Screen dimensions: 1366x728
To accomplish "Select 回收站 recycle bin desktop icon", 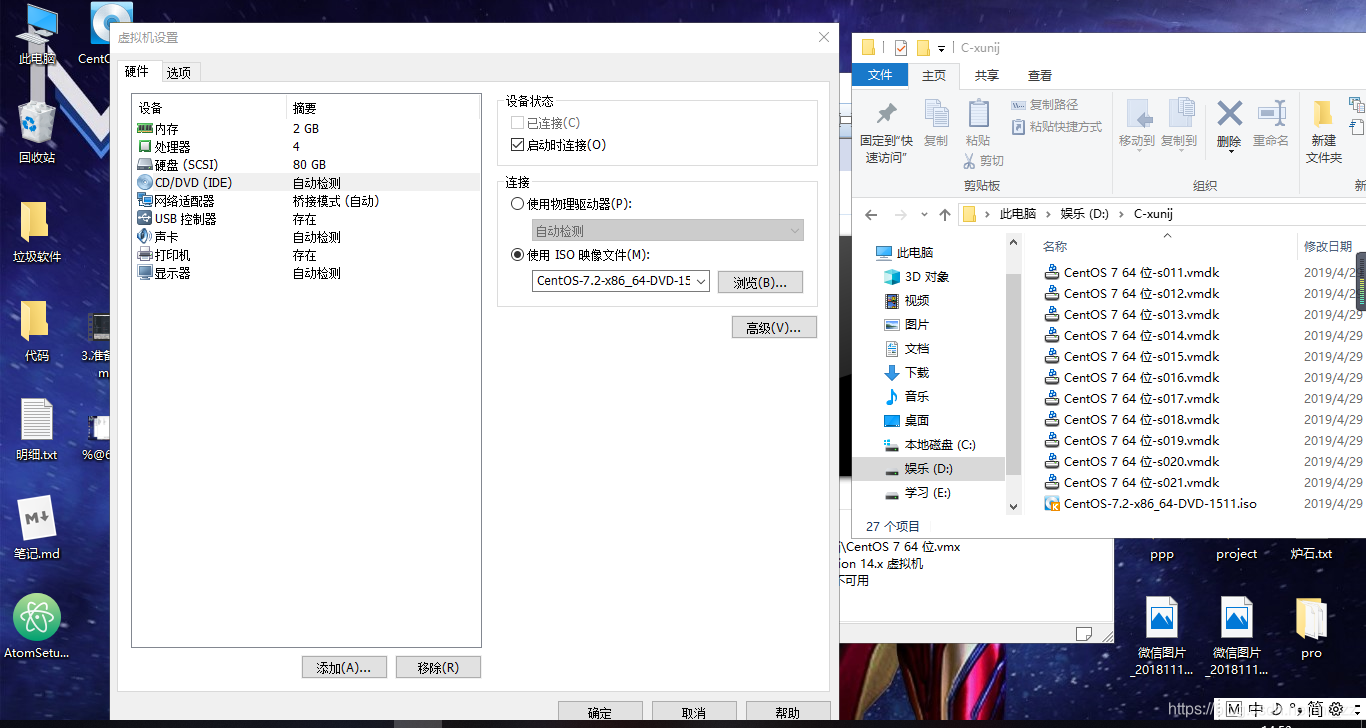I will pyautogui.click(x=37, y=131).
